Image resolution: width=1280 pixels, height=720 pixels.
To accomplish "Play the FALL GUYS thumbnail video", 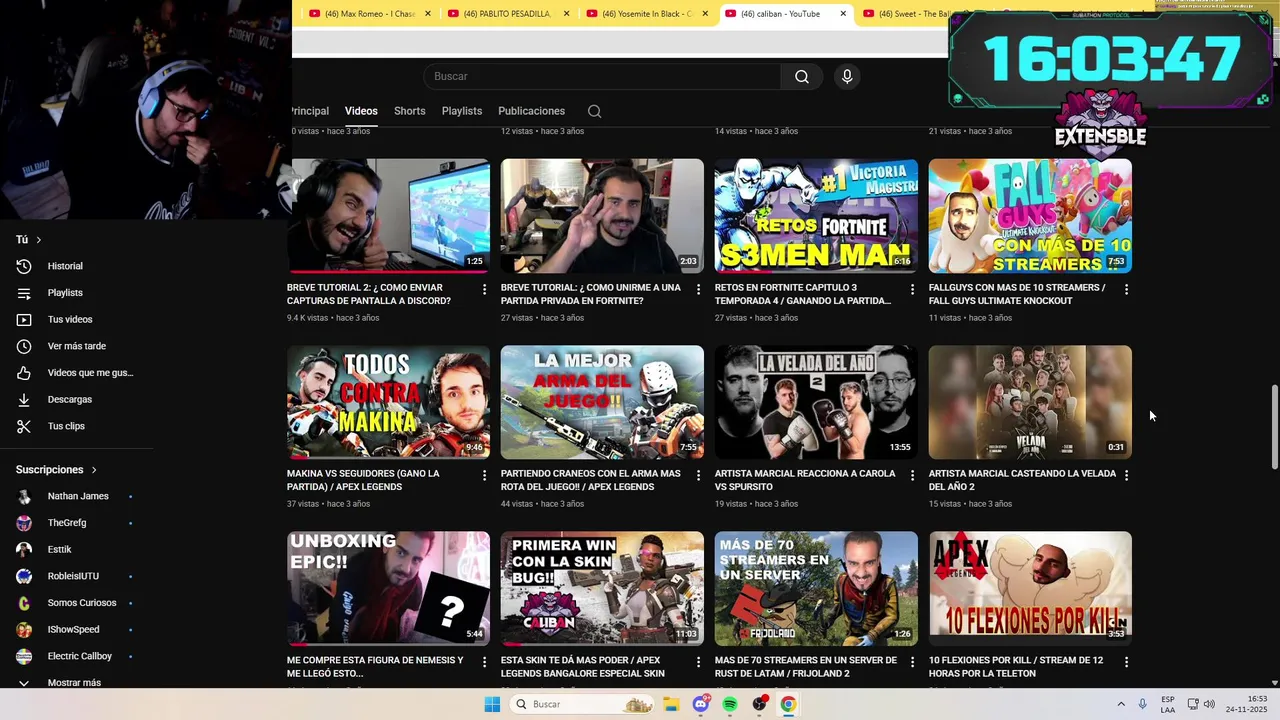I will [1030, 215].
